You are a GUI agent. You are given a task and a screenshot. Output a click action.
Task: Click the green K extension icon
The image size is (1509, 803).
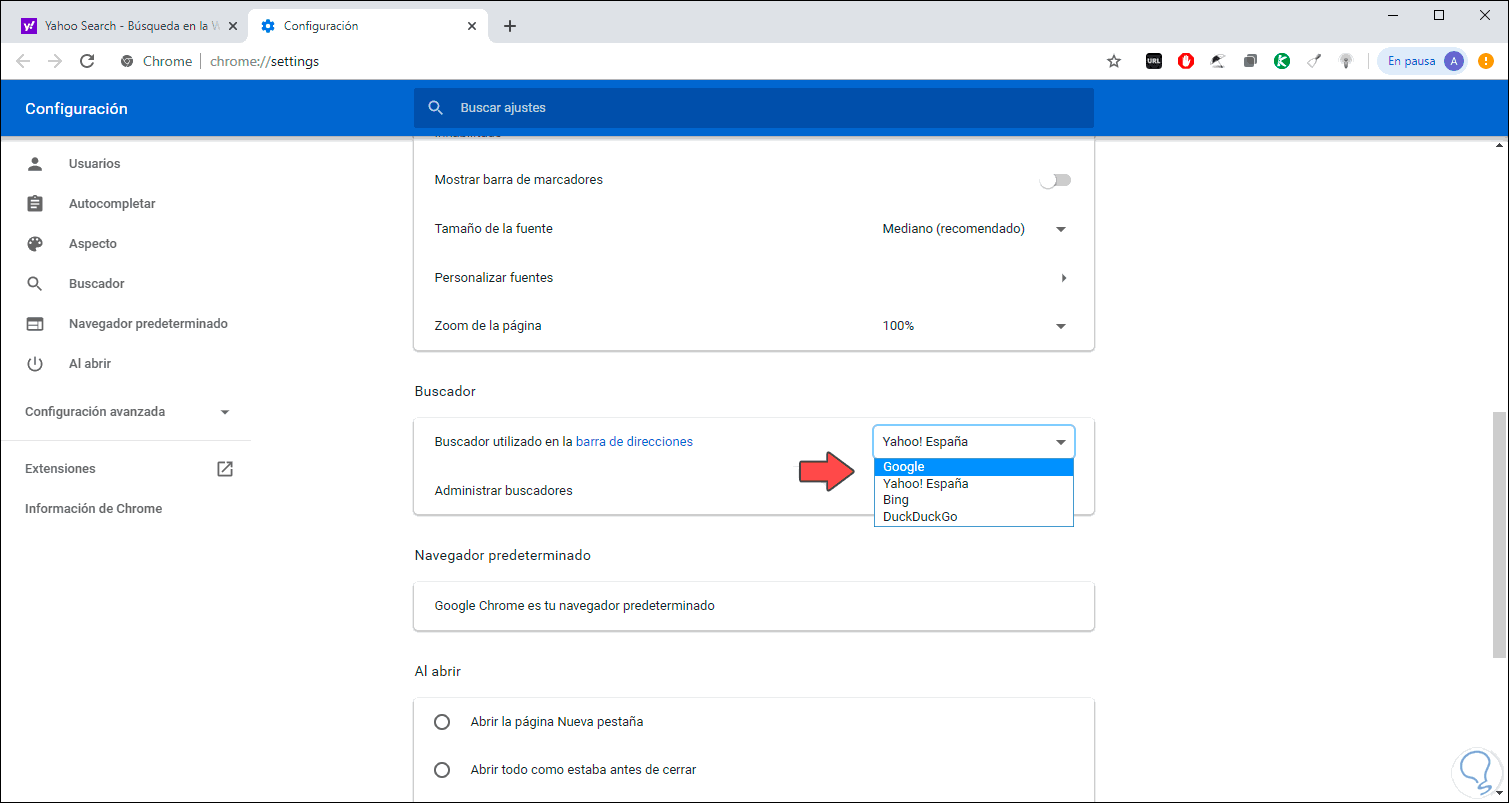click(x=1282, y=61)
